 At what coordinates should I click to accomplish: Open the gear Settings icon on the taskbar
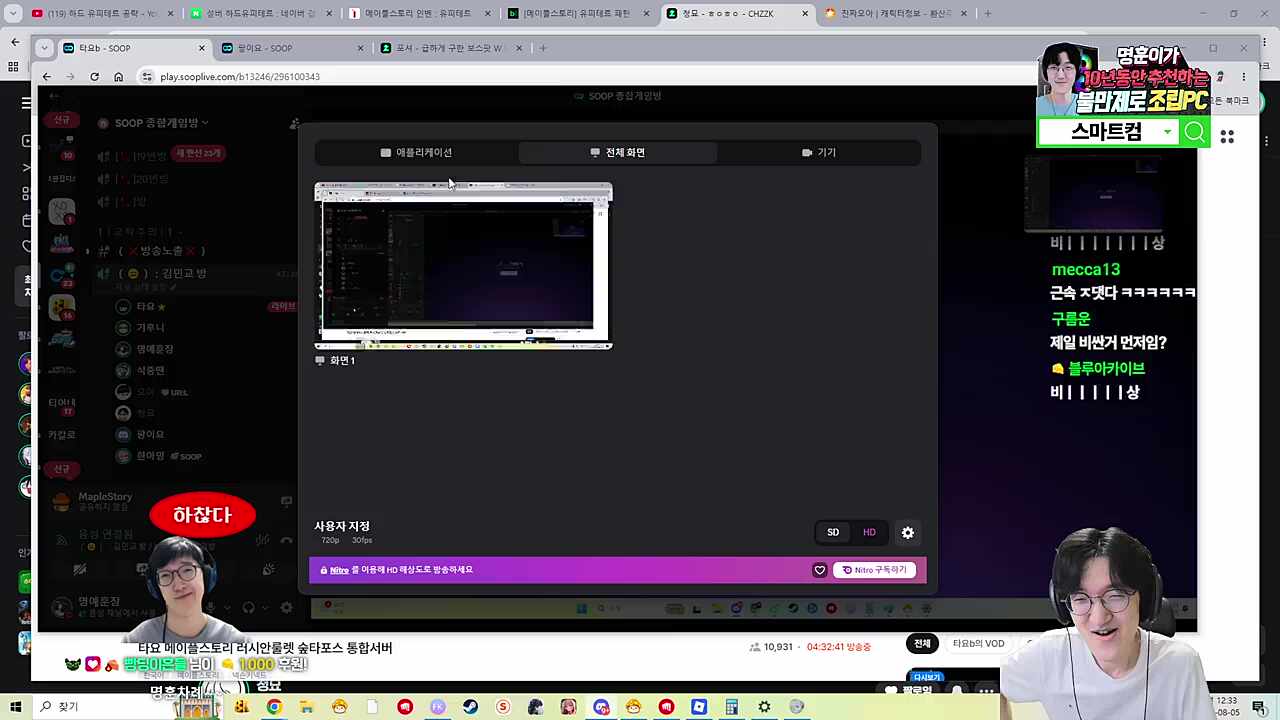764,707
